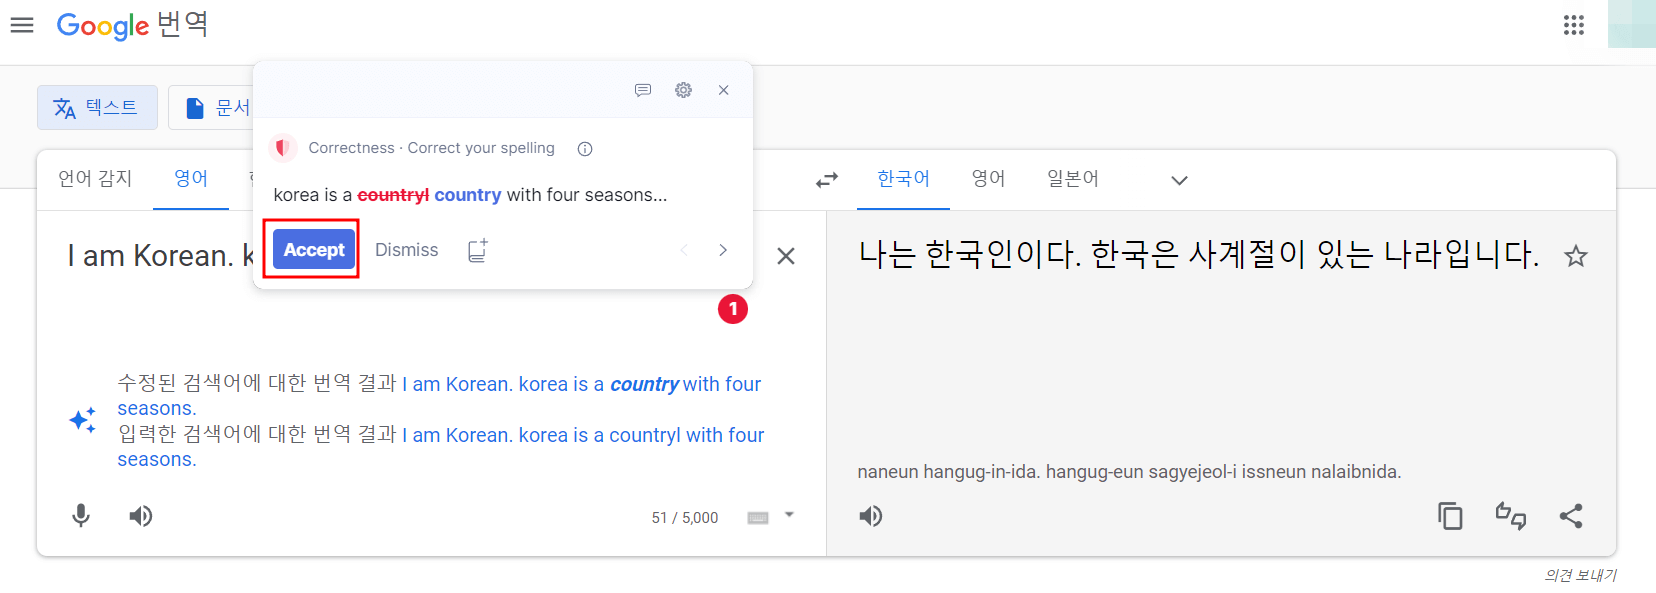Click corrected query link with bold country
The image size is (1656, 593).
tap(439, 396)
